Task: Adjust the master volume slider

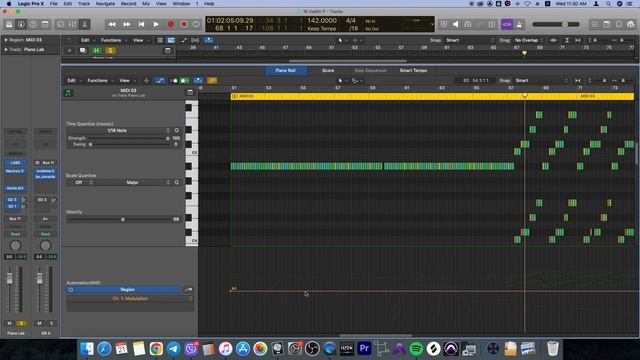Action: coord(556,24)
